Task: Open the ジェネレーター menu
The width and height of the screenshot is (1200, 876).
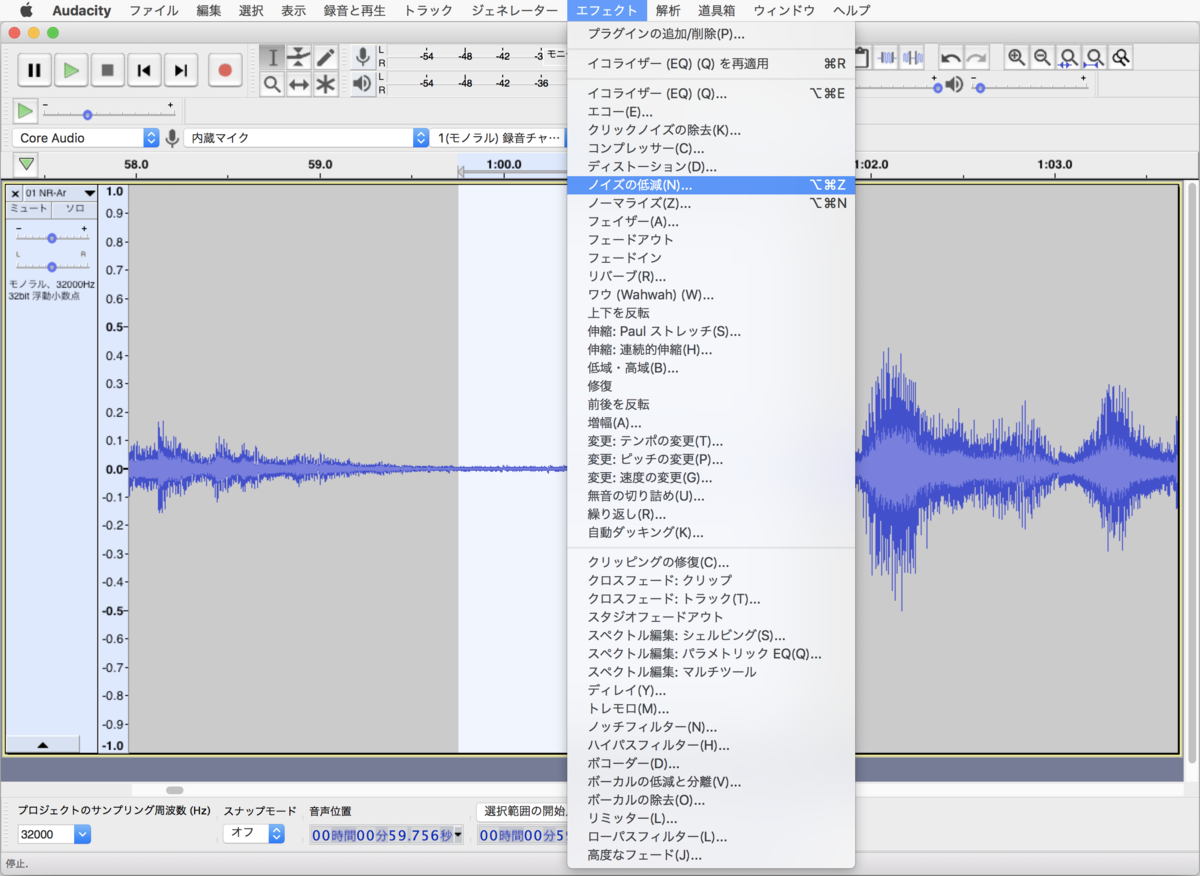Action: coord(515,11)
